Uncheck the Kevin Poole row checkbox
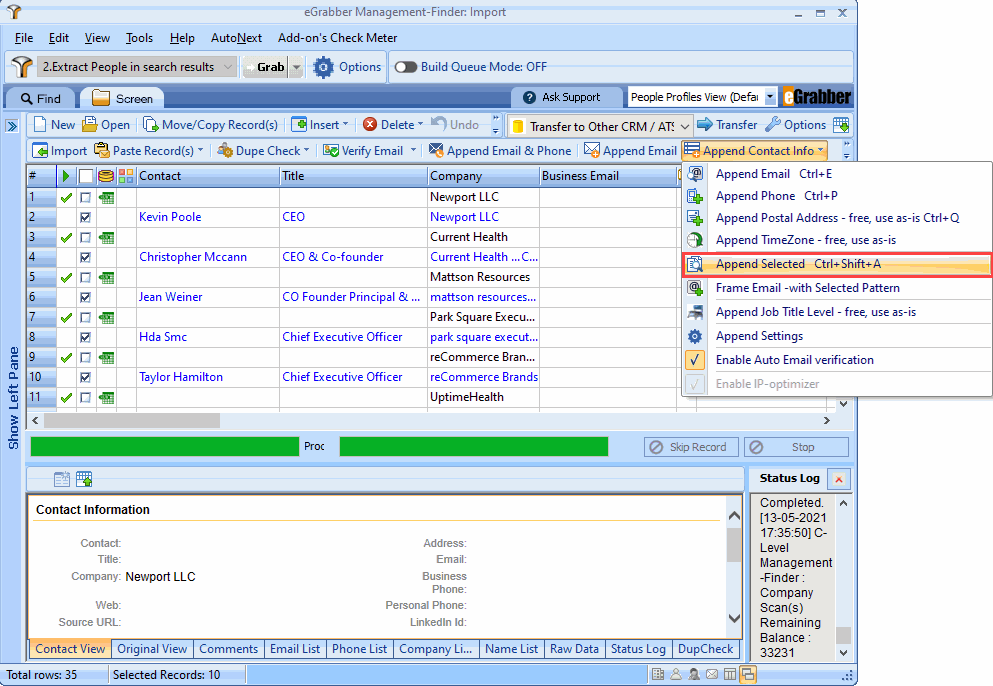Image resolution: width=993 pixels, height=686 pixels. pyautogui.click(x=85, y=217)
